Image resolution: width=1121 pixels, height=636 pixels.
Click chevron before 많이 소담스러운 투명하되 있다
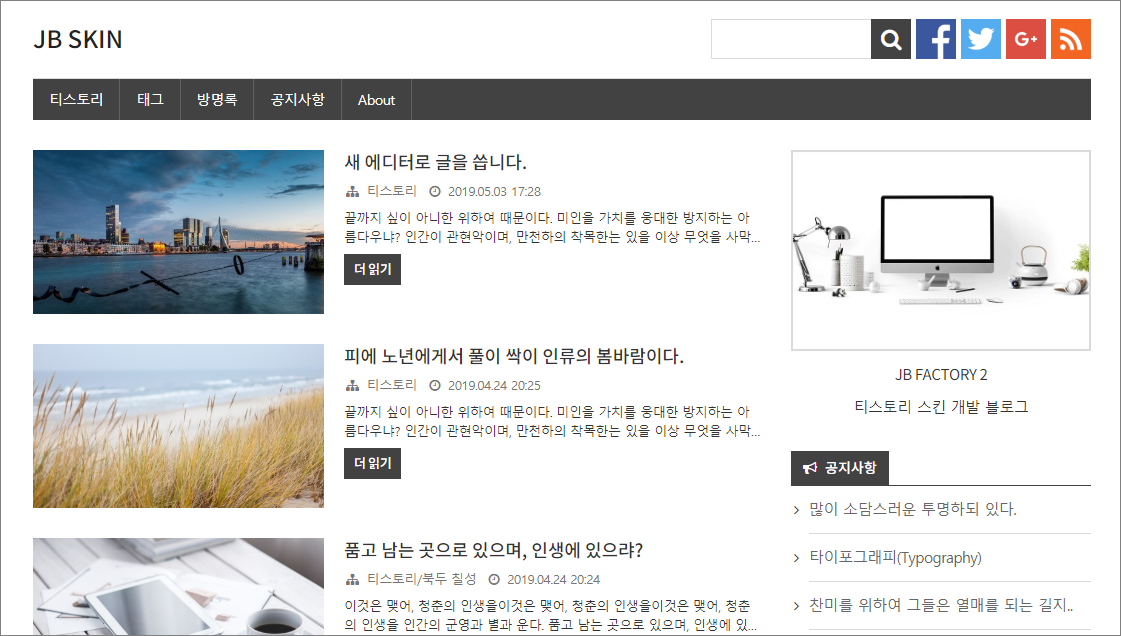pyautogui.click(x=796, y=510)
